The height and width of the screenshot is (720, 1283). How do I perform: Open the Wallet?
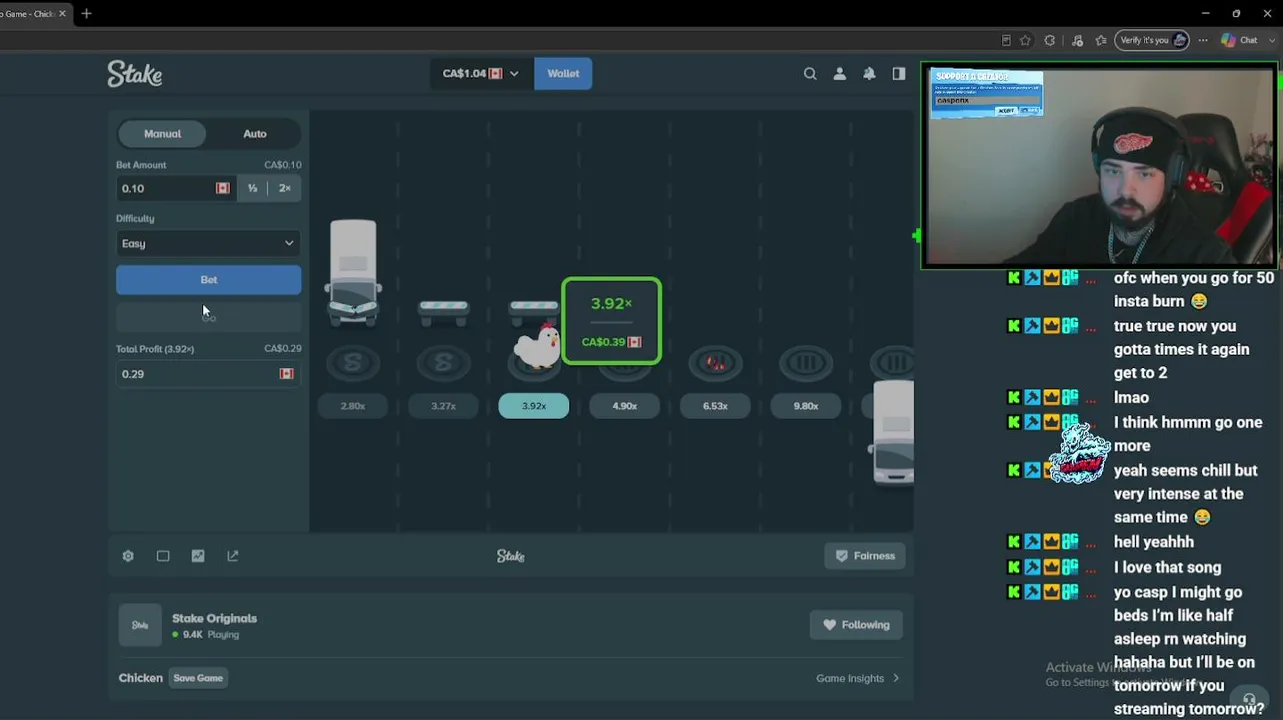click(x=563, y=73)
